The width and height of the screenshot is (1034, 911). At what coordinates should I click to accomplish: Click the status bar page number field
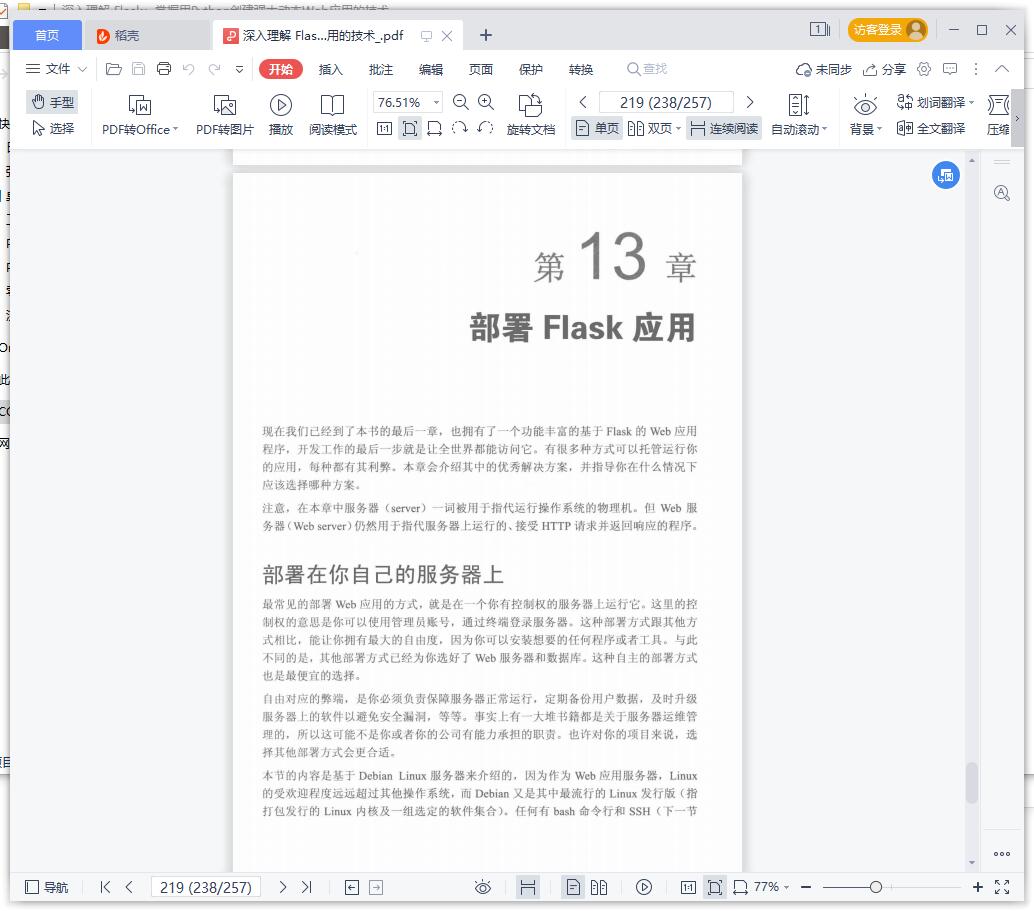pos(206,887)
